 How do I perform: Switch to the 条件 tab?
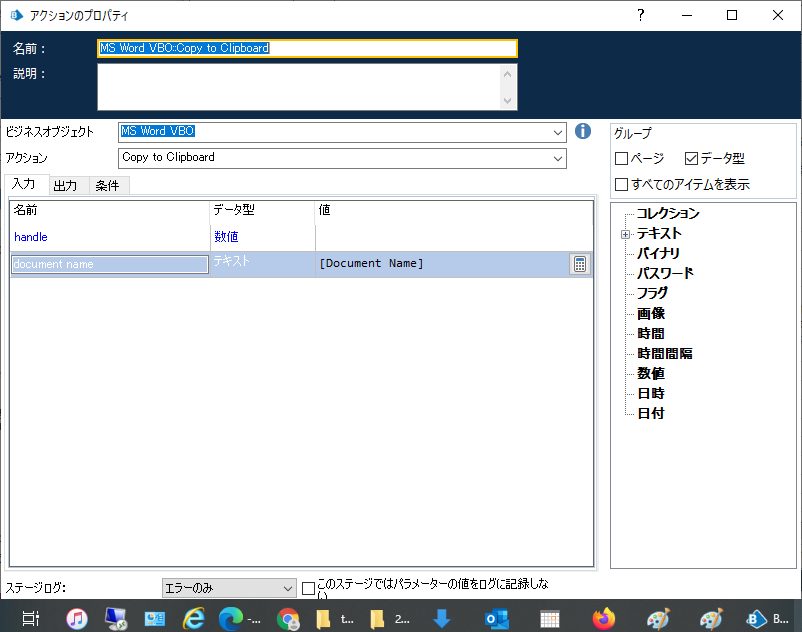coord(107,186)
